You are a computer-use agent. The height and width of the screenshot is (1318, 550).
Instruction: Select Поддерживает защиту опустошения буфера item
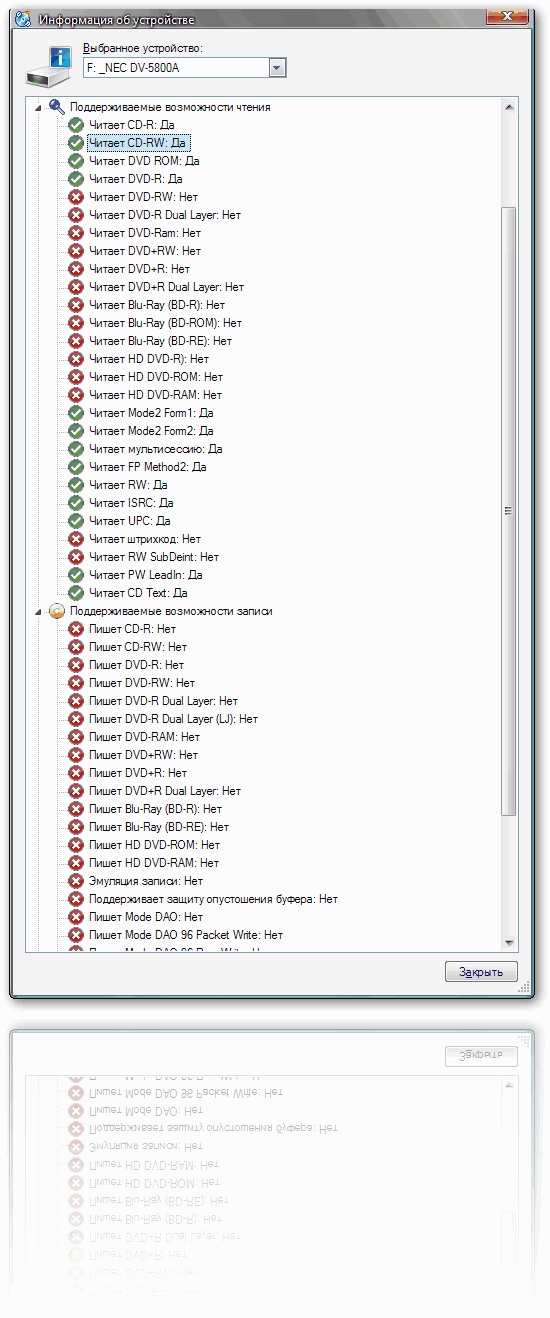click(213, 899)
